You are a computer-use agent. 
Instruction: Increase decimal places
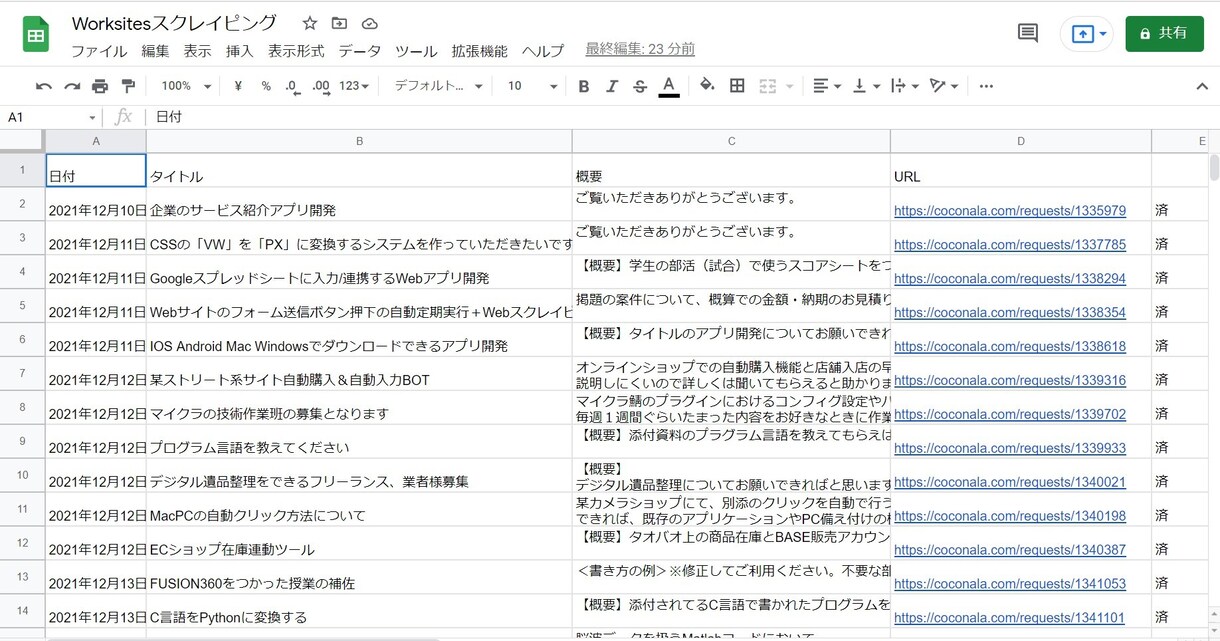pos(321,86)
